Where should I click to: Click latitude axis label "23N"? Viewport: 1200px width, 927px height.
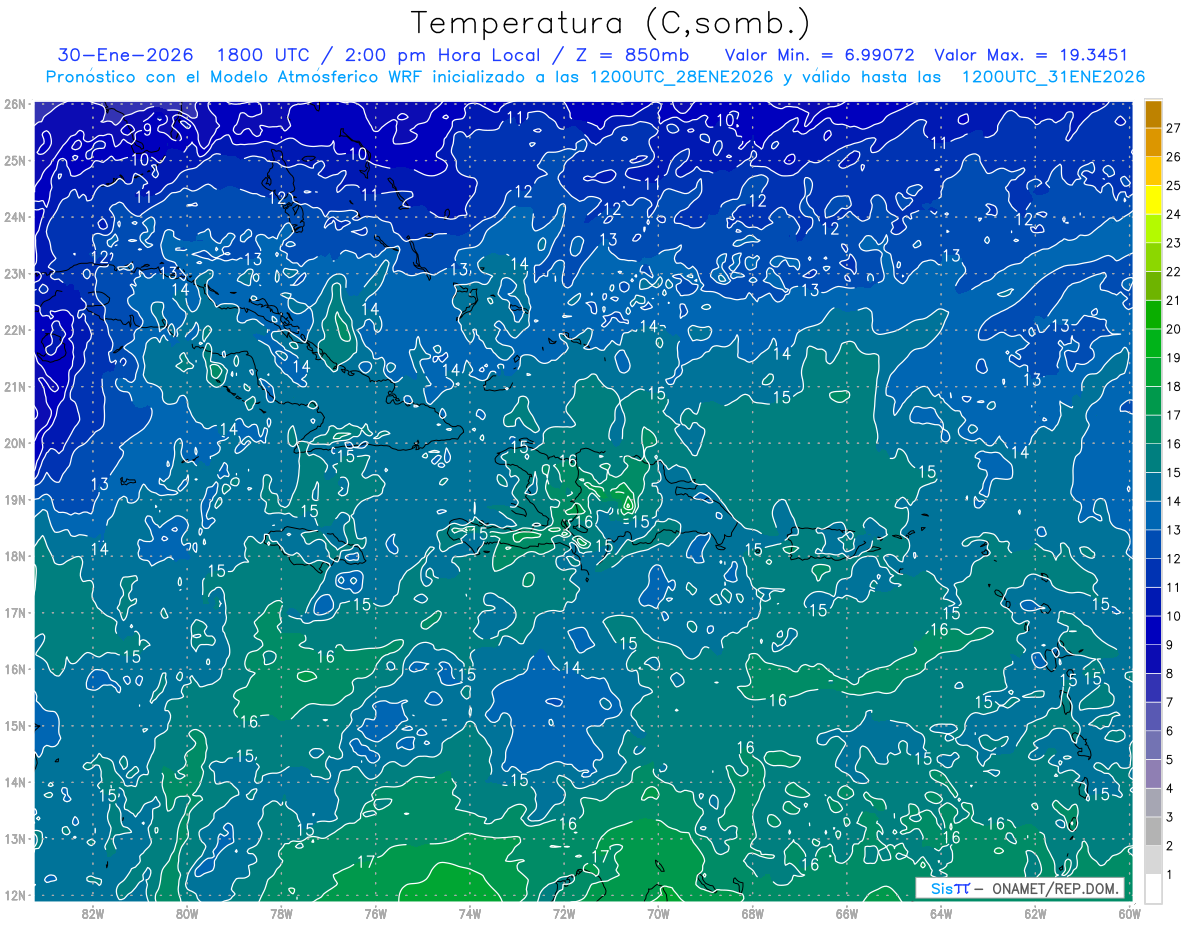pyautogui.click(x=15, y=274)
